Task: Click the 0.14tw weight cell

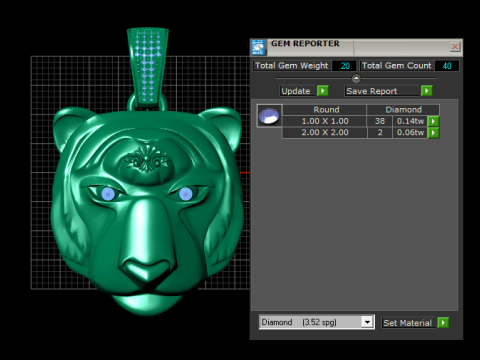Action: [x=410, y=121]
